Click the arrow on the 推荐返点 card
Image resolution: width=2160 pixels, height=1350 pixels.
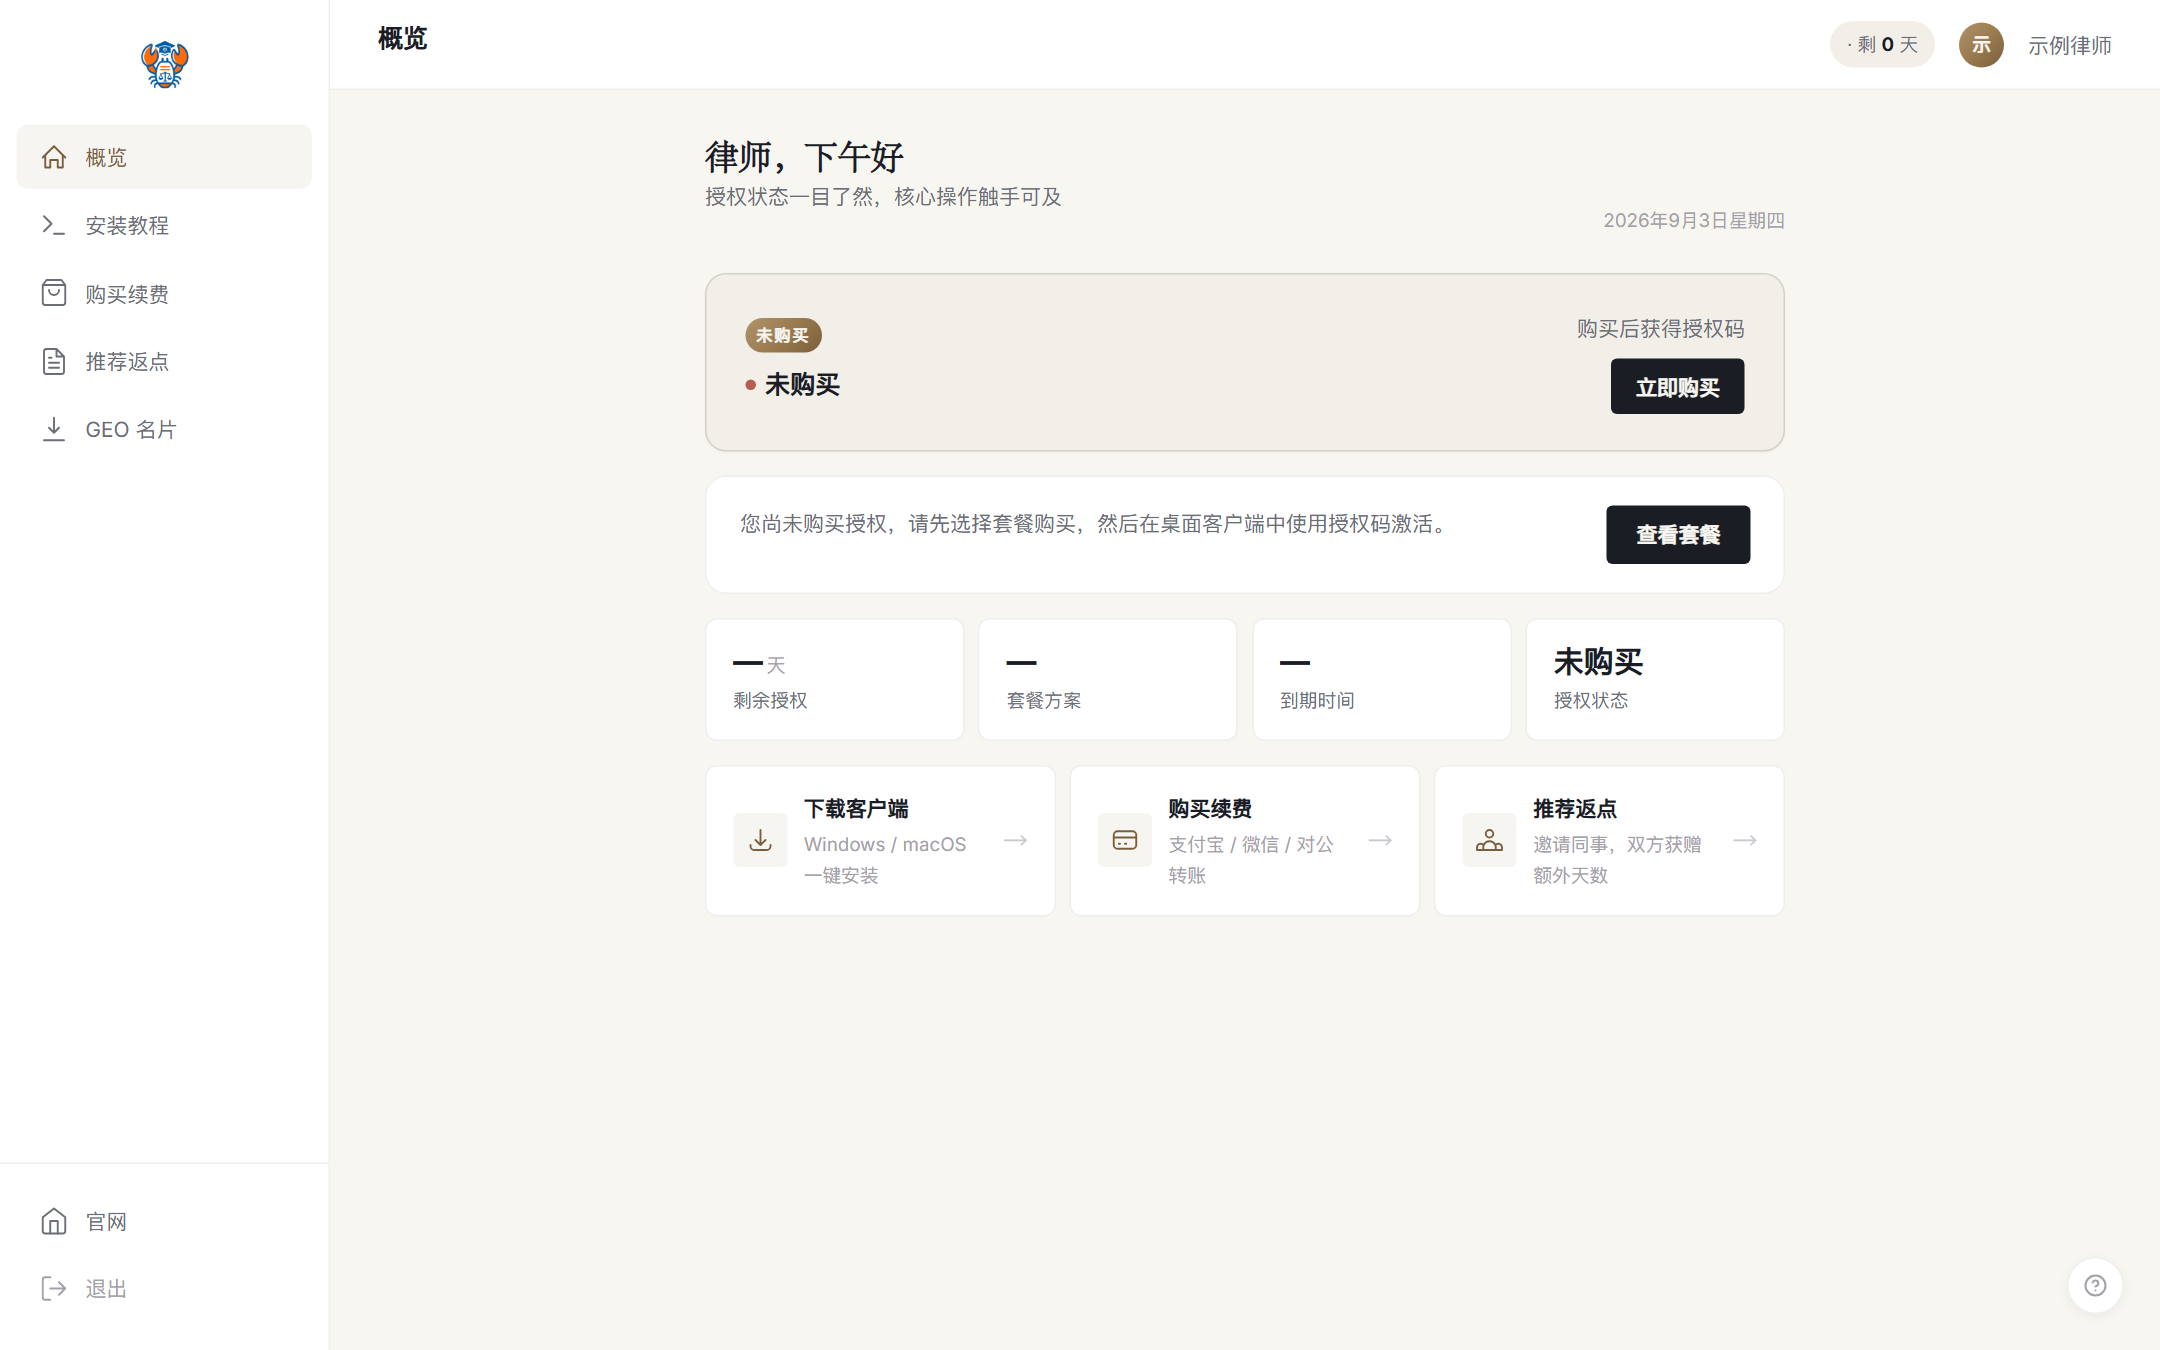(1745, 840)
